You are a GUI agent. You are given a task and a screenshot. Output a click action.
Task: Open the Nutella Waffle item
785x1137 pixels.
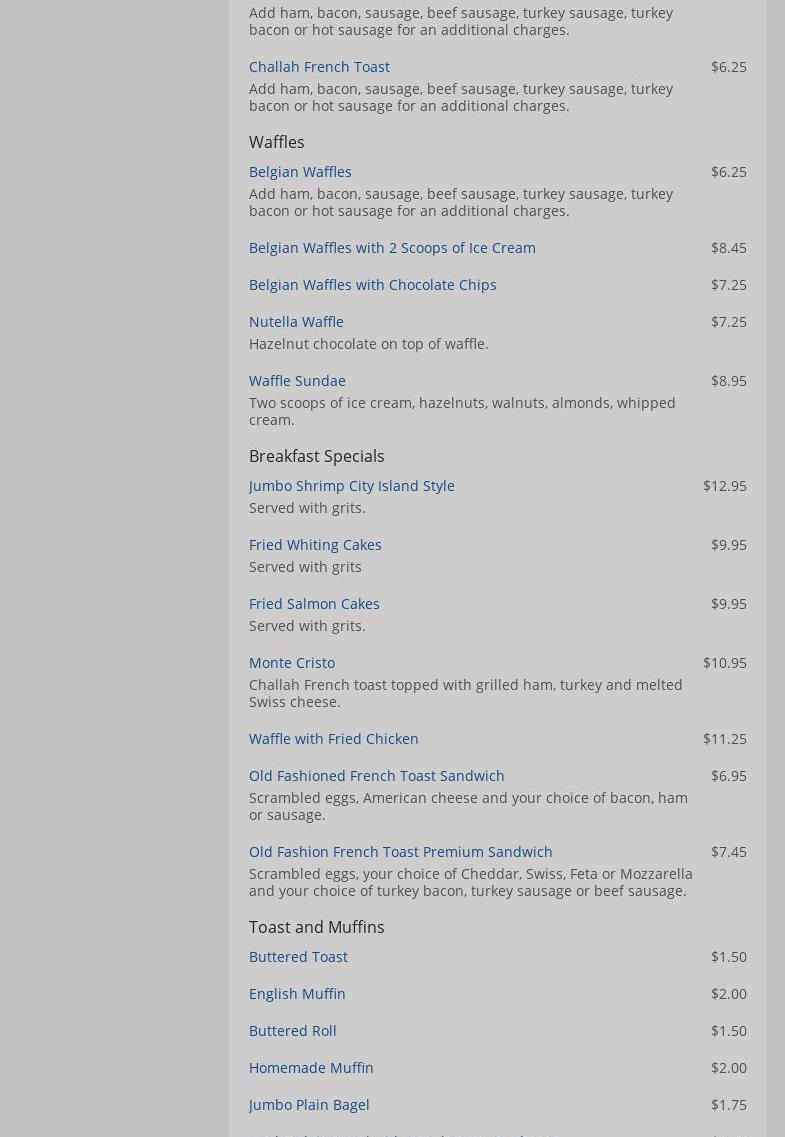296,322
